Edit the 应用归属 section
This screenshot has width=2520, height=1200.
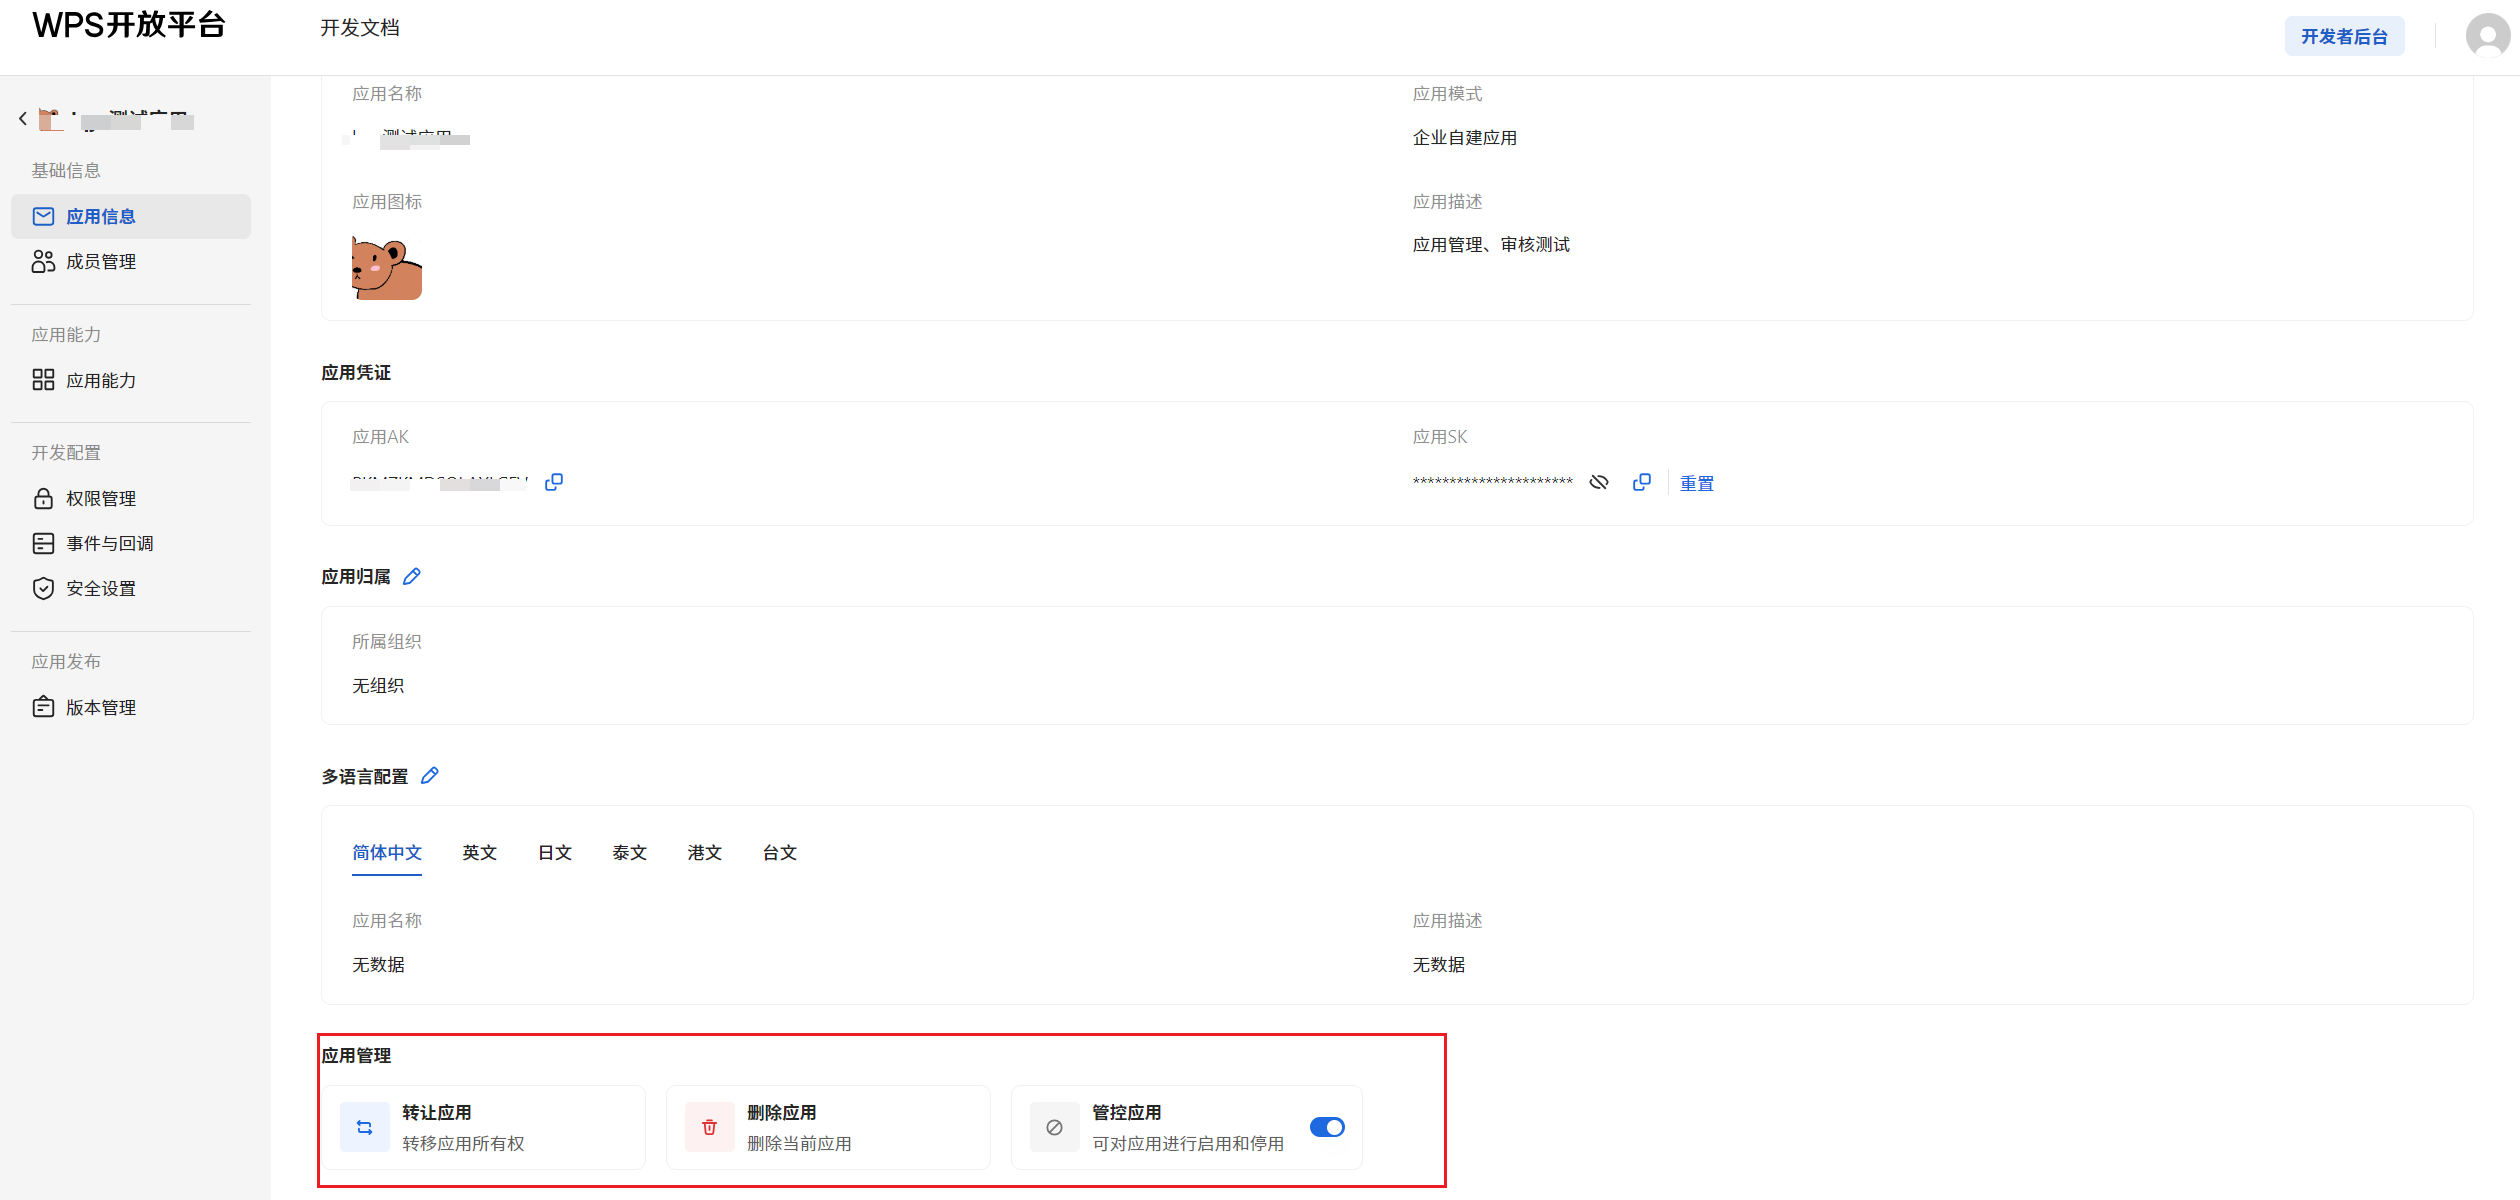(412, 576)
